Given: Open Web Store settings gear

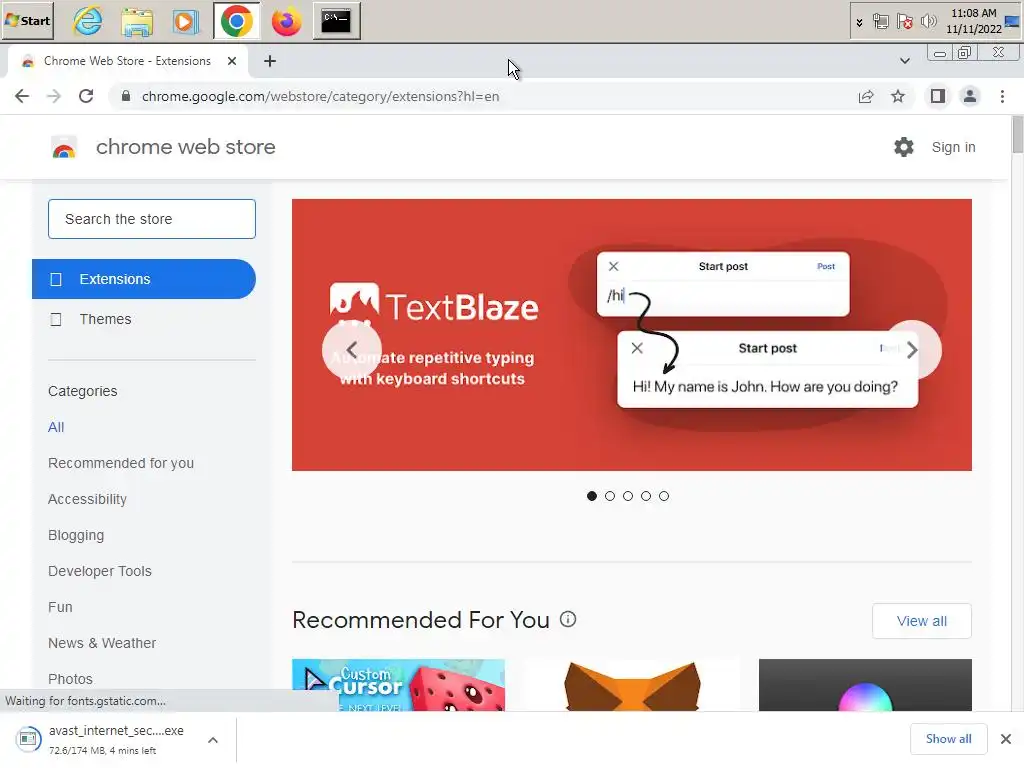Looking at the screenshot, I should click(904, 147).
